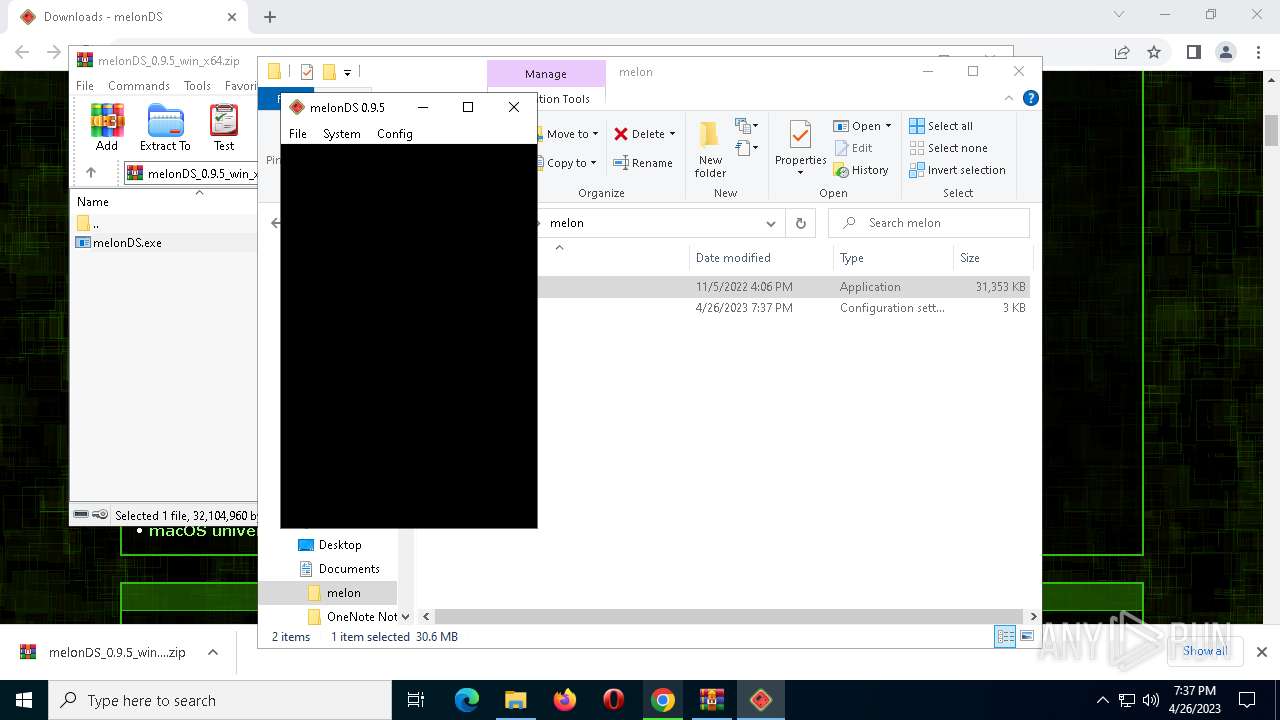Go up one level in WinRAR
The height and width of the screenshot is (720, 1280).
click(x=91, y=173)
